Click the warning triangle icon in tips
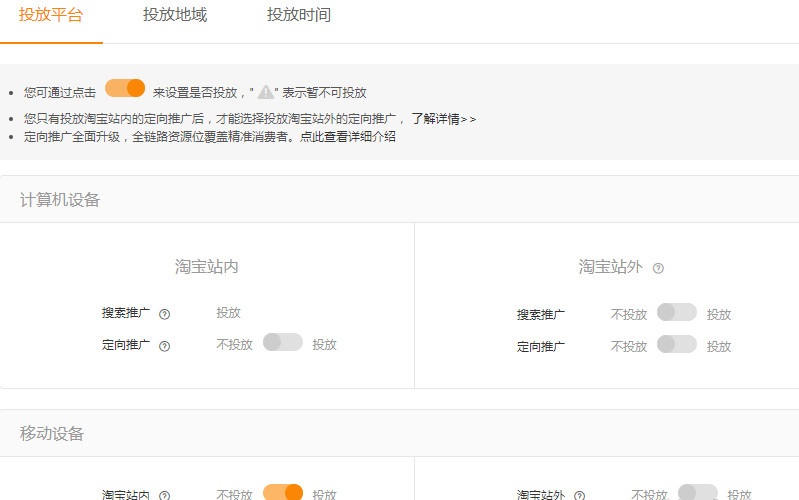 (x=265, y=92)
